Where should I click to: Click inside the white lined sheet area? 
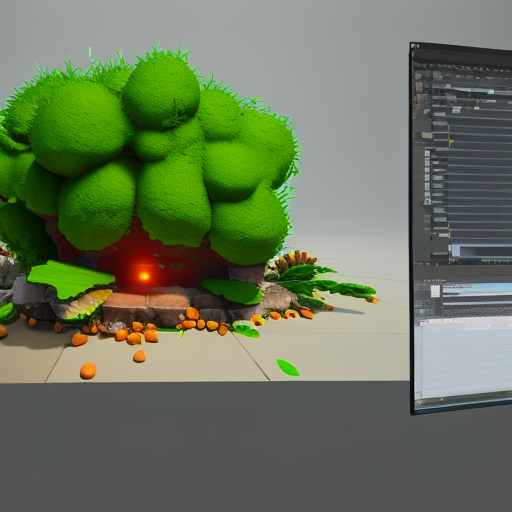tap(467, 362)
